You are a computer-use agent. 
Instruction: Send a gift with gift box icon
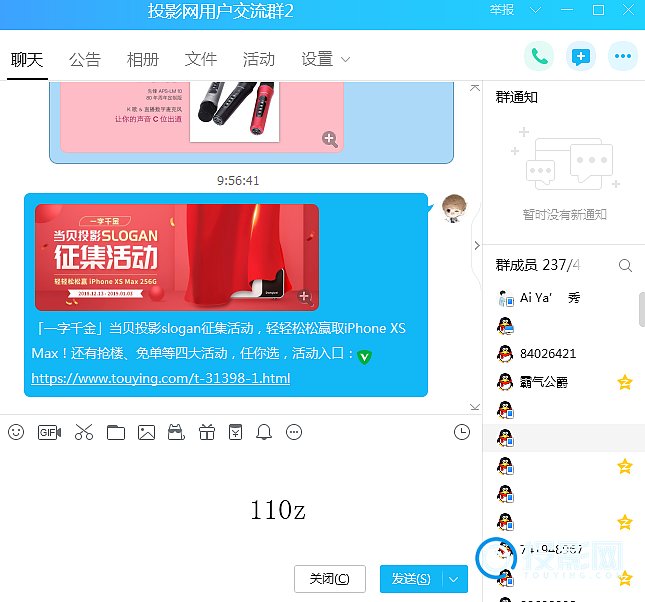(x=207, y=432)
